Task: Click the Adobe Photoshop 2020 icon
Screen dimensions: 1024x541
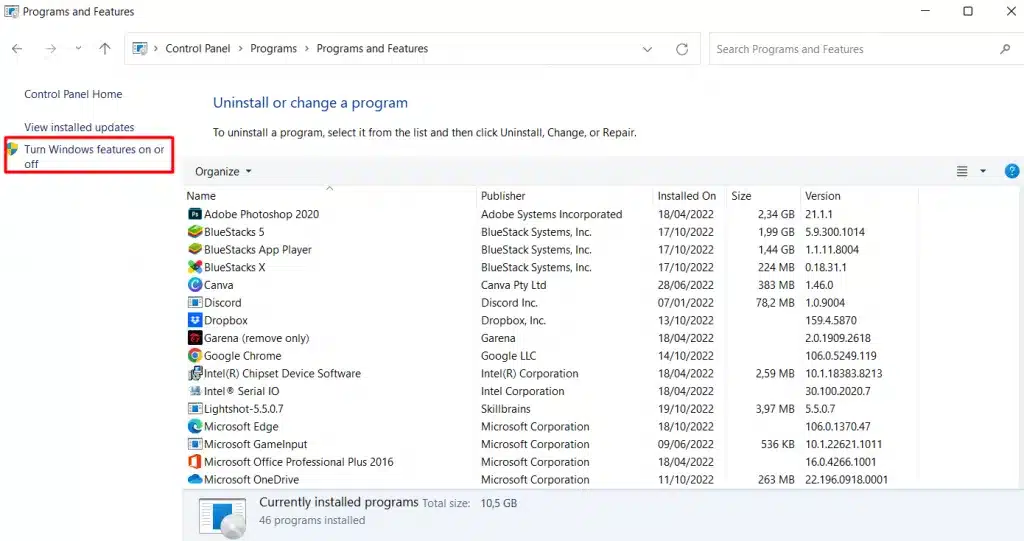Action: (x=195, y=214)
